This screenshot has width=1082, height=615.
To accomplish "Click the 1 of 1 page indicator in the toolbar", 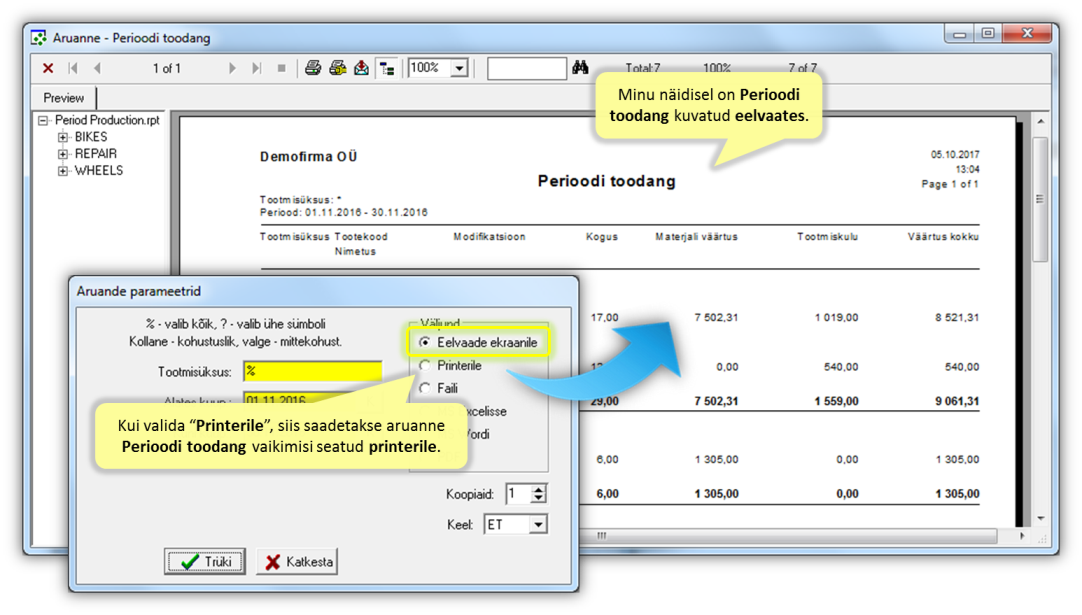I will coord(167,68).
